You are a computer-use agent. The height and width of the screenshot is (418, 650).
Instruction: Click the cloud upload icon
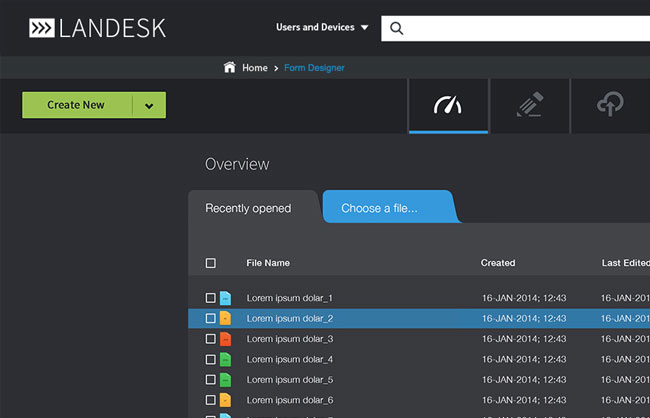pos(609,105)
